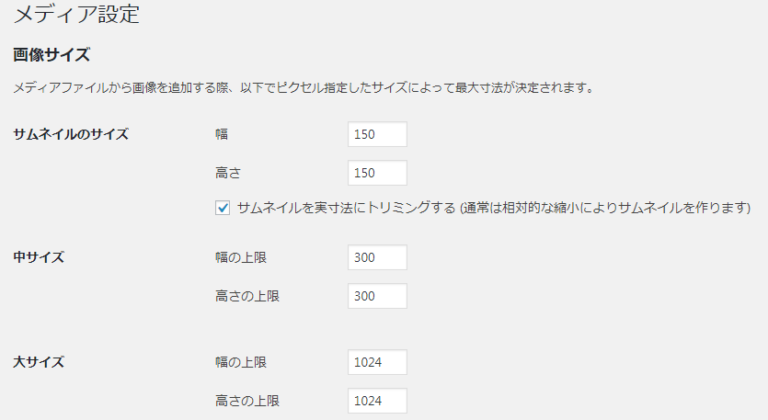
Task: Focus the medium size max width field
Action: pos(378,257)
